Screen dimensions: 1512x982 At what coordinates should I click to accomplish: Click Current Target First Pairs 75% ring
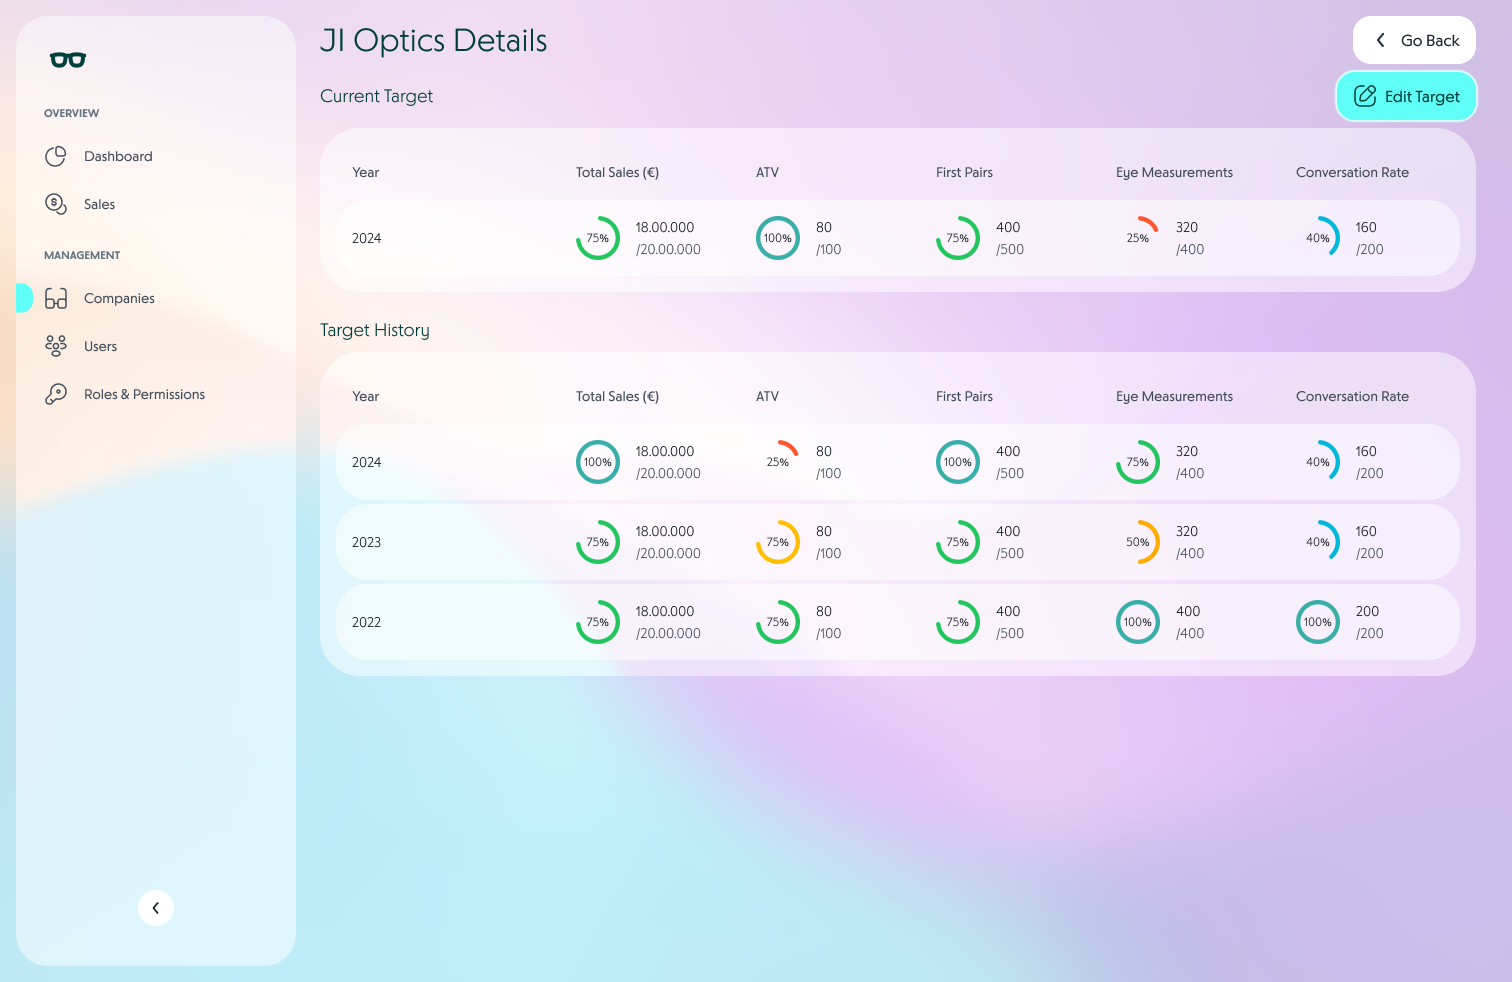[958, 238]
